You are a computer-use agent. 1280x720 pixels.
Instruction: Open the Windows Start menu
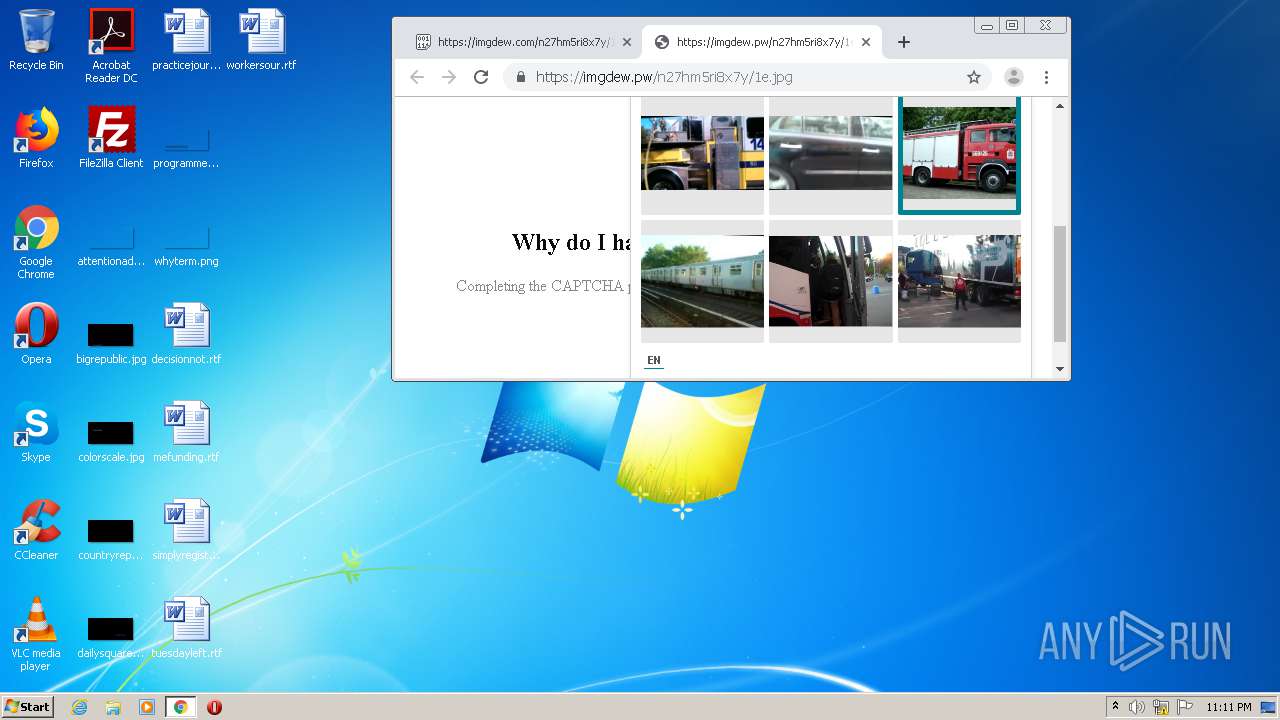pos(28,707)
